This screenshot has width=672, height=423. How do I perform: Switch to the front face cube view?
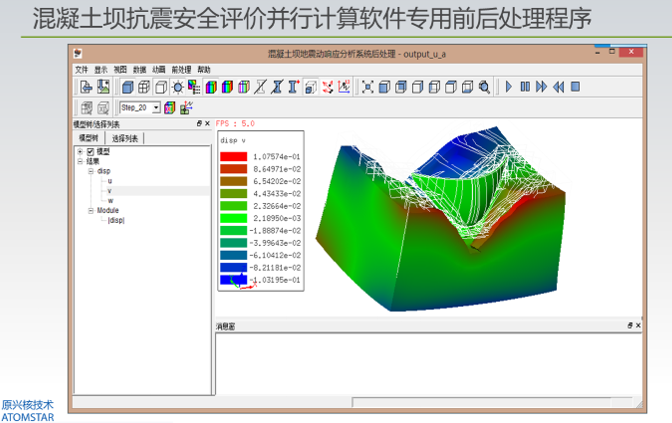(384, 87)
